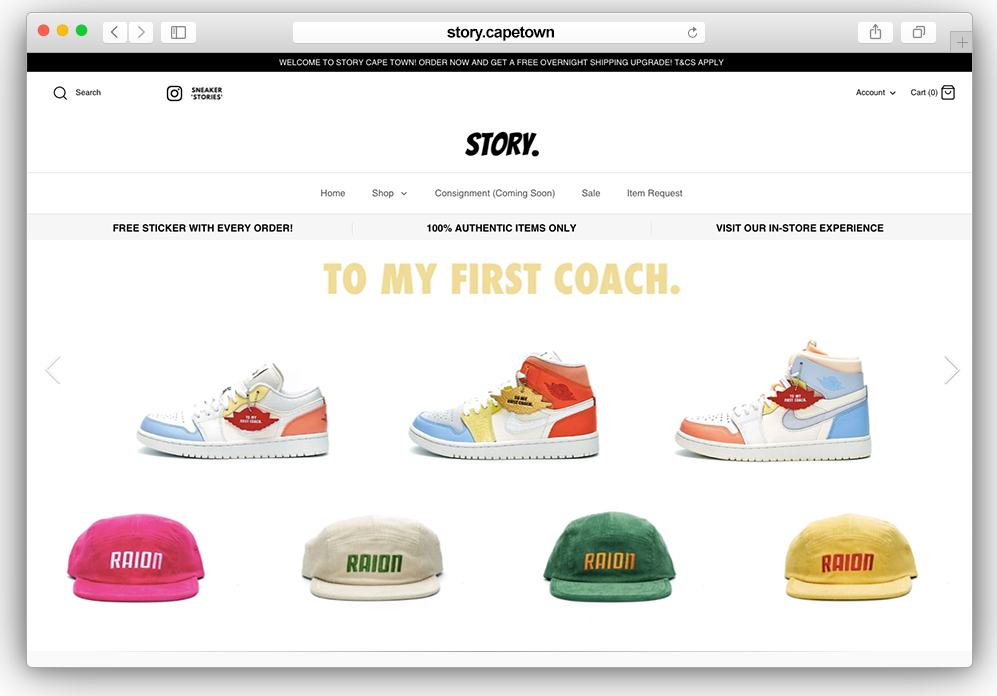Go back with browser back arrow
Viewport: 997px width, 696px height.
[114, 32]
